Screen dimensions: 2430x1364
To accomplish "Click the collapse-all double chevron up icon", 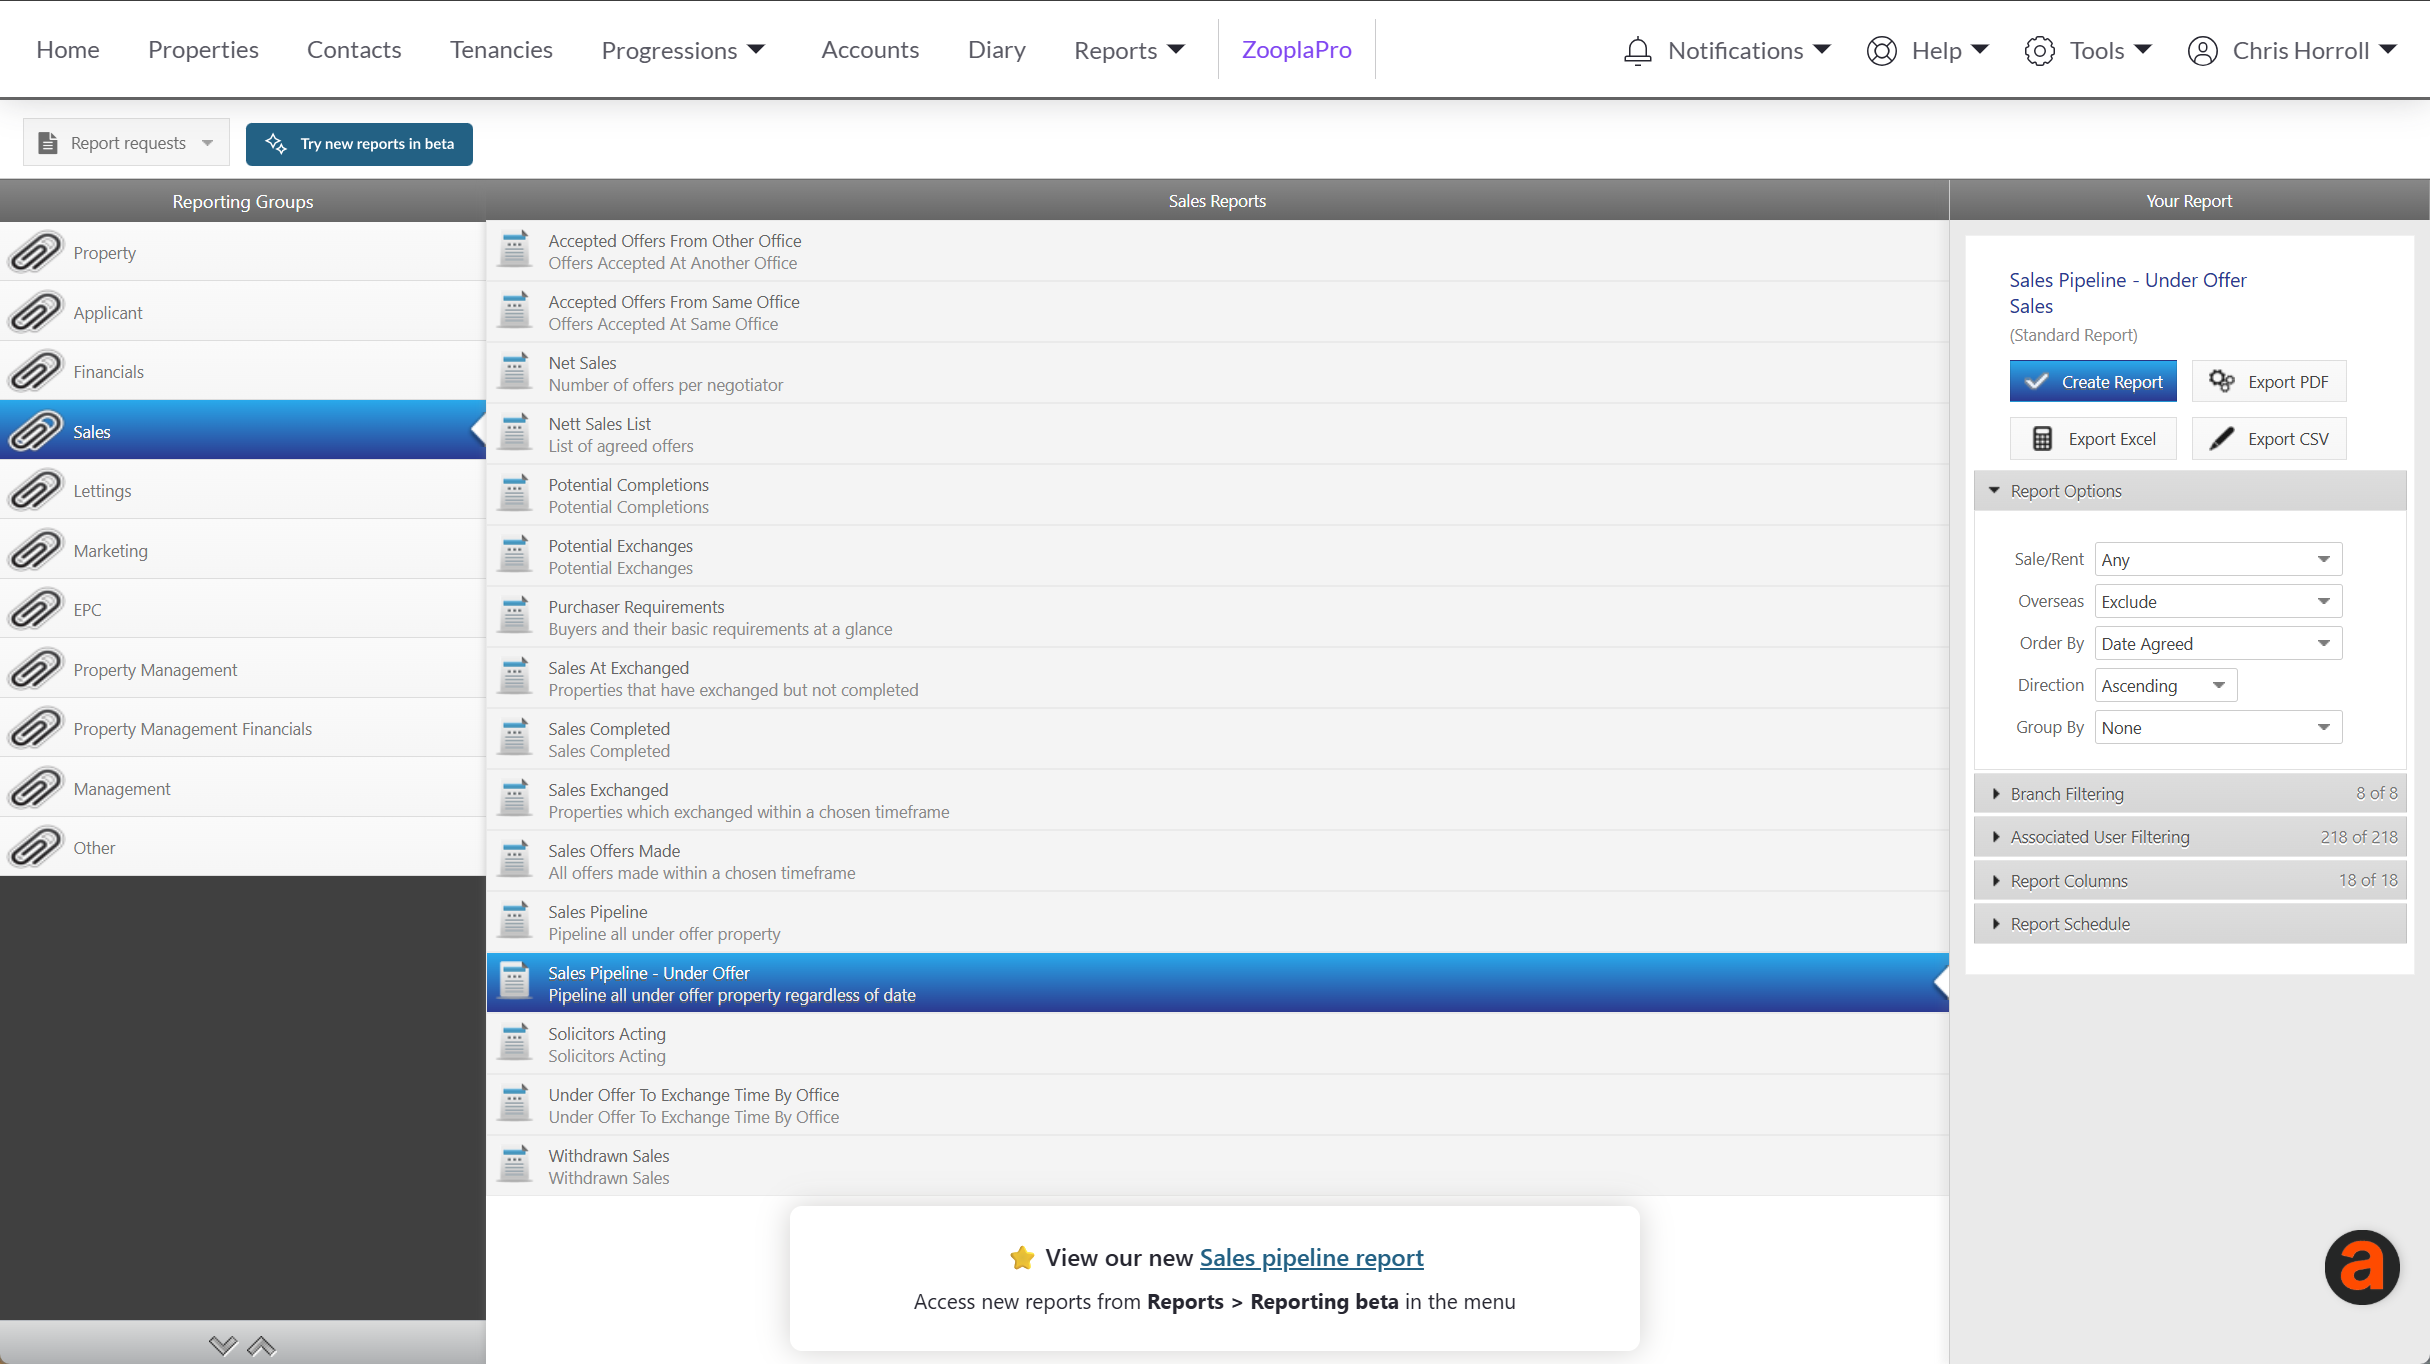I will click(x=261, y=1346).
